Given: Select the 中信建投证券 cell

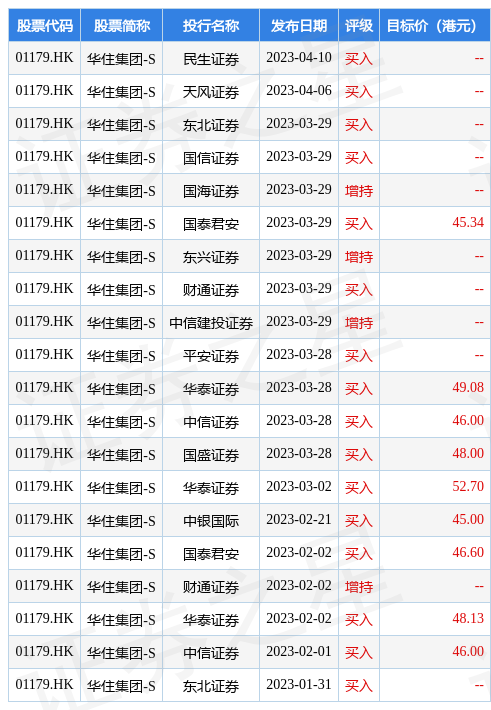Looking at the screenshot, I should coord(211,322).
